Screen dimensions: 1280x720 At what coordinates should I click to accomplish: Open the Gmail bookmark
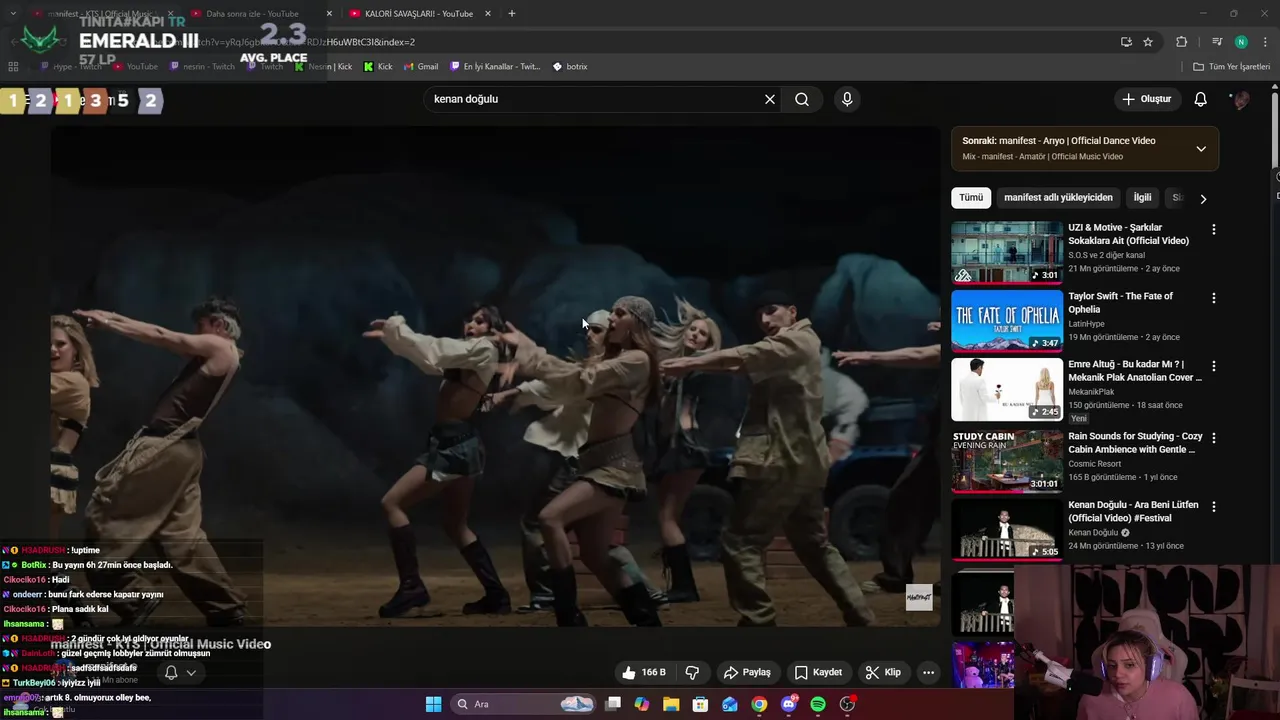pyautogui.click(x=421, y=67)
